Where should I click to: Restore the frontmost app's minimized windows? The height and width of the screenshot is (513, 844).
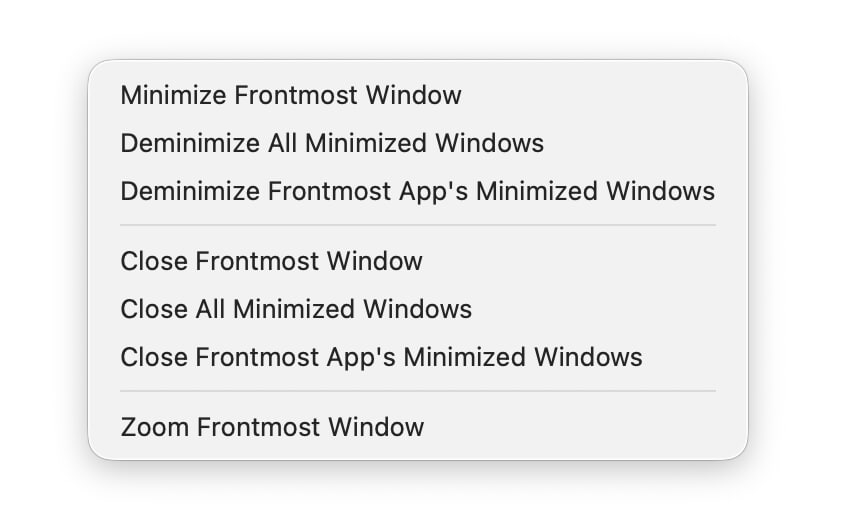(x=417, y=191)
